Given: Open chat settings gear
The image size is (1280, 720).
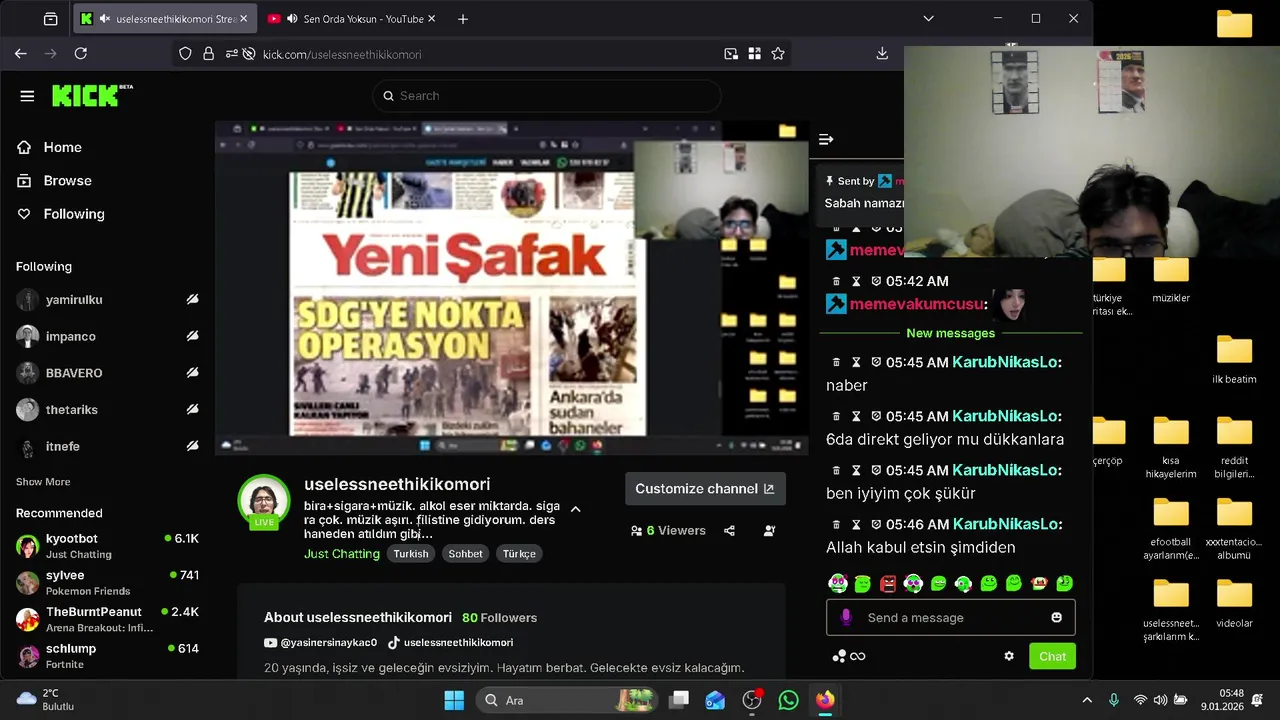Looking at the screenshot, I should point(1009,656).
